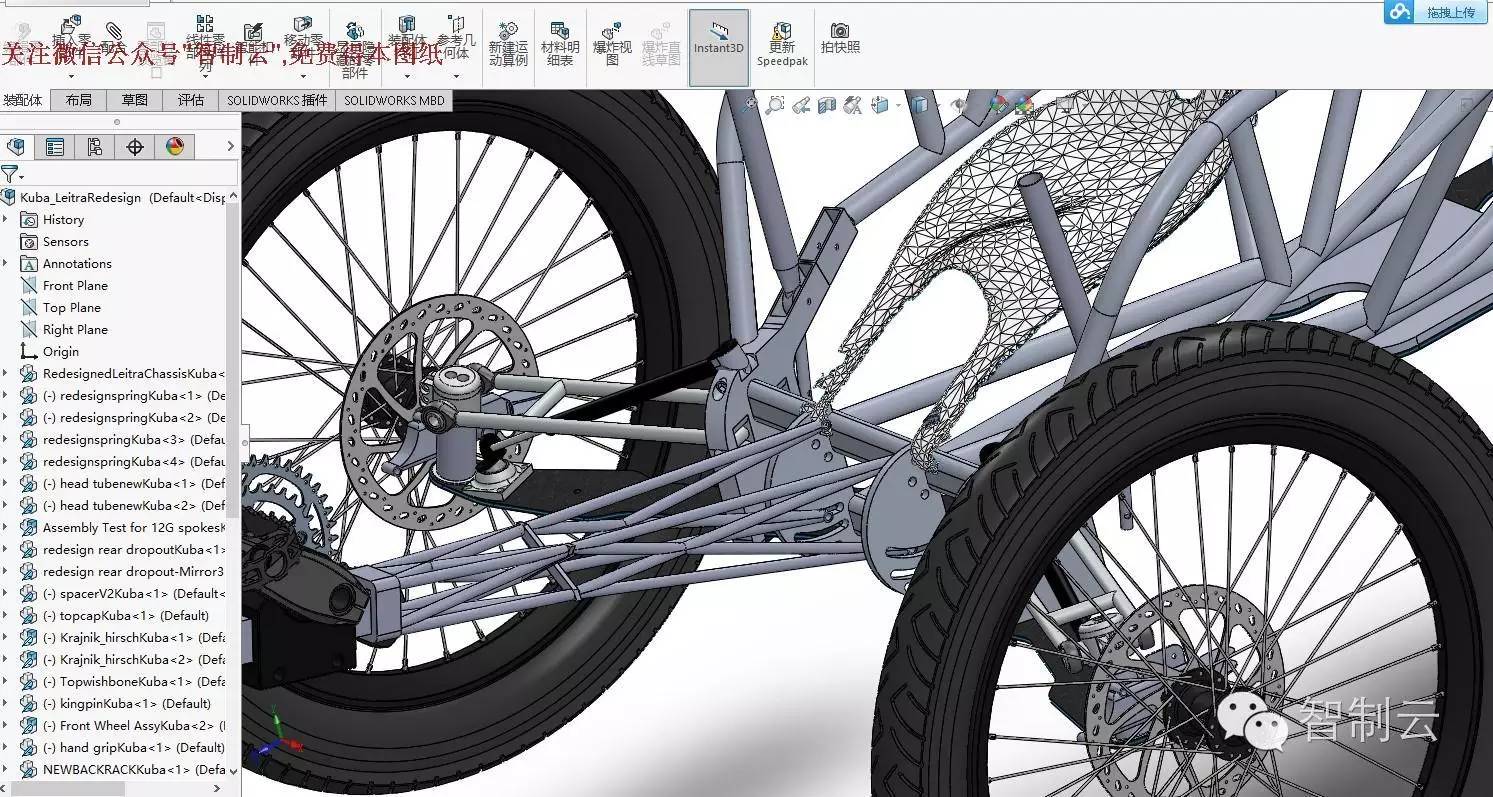This screenshot has height=797, width=1493.
Task: Click the Zoom to Fit view icon
Action: tap(750, 104)
